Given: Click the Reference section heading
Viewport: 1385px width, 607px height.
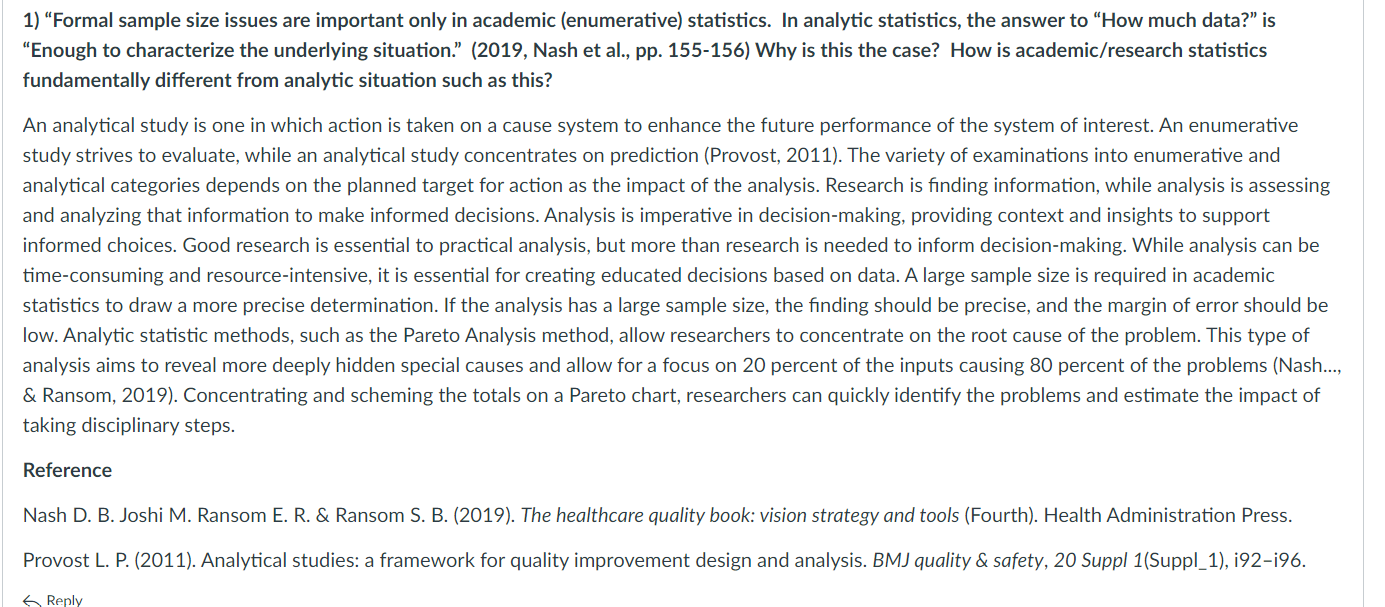Looking at the screenshot, I should 67,470.
